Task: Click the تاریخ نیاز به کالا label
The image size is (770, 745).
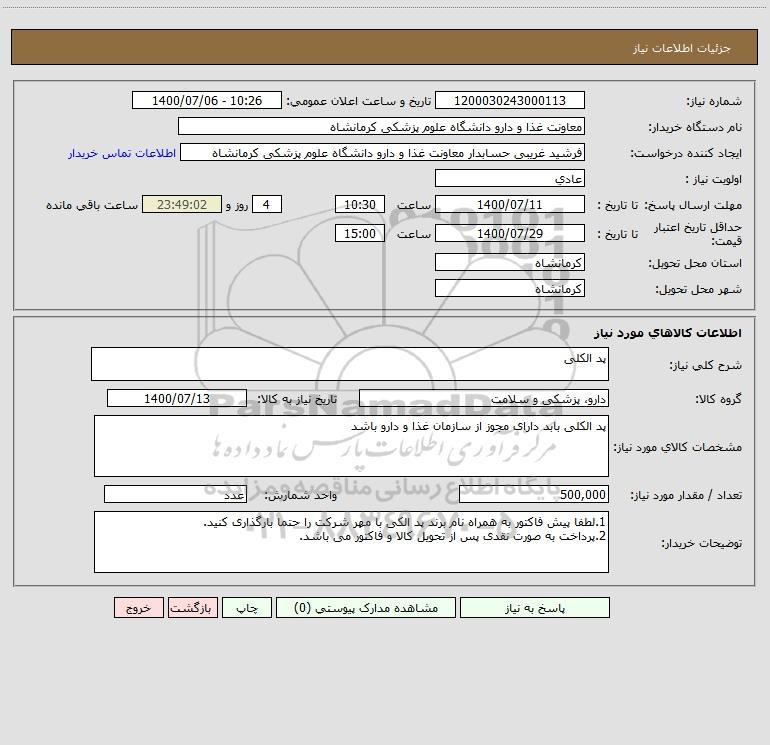Action: [298, 399]
